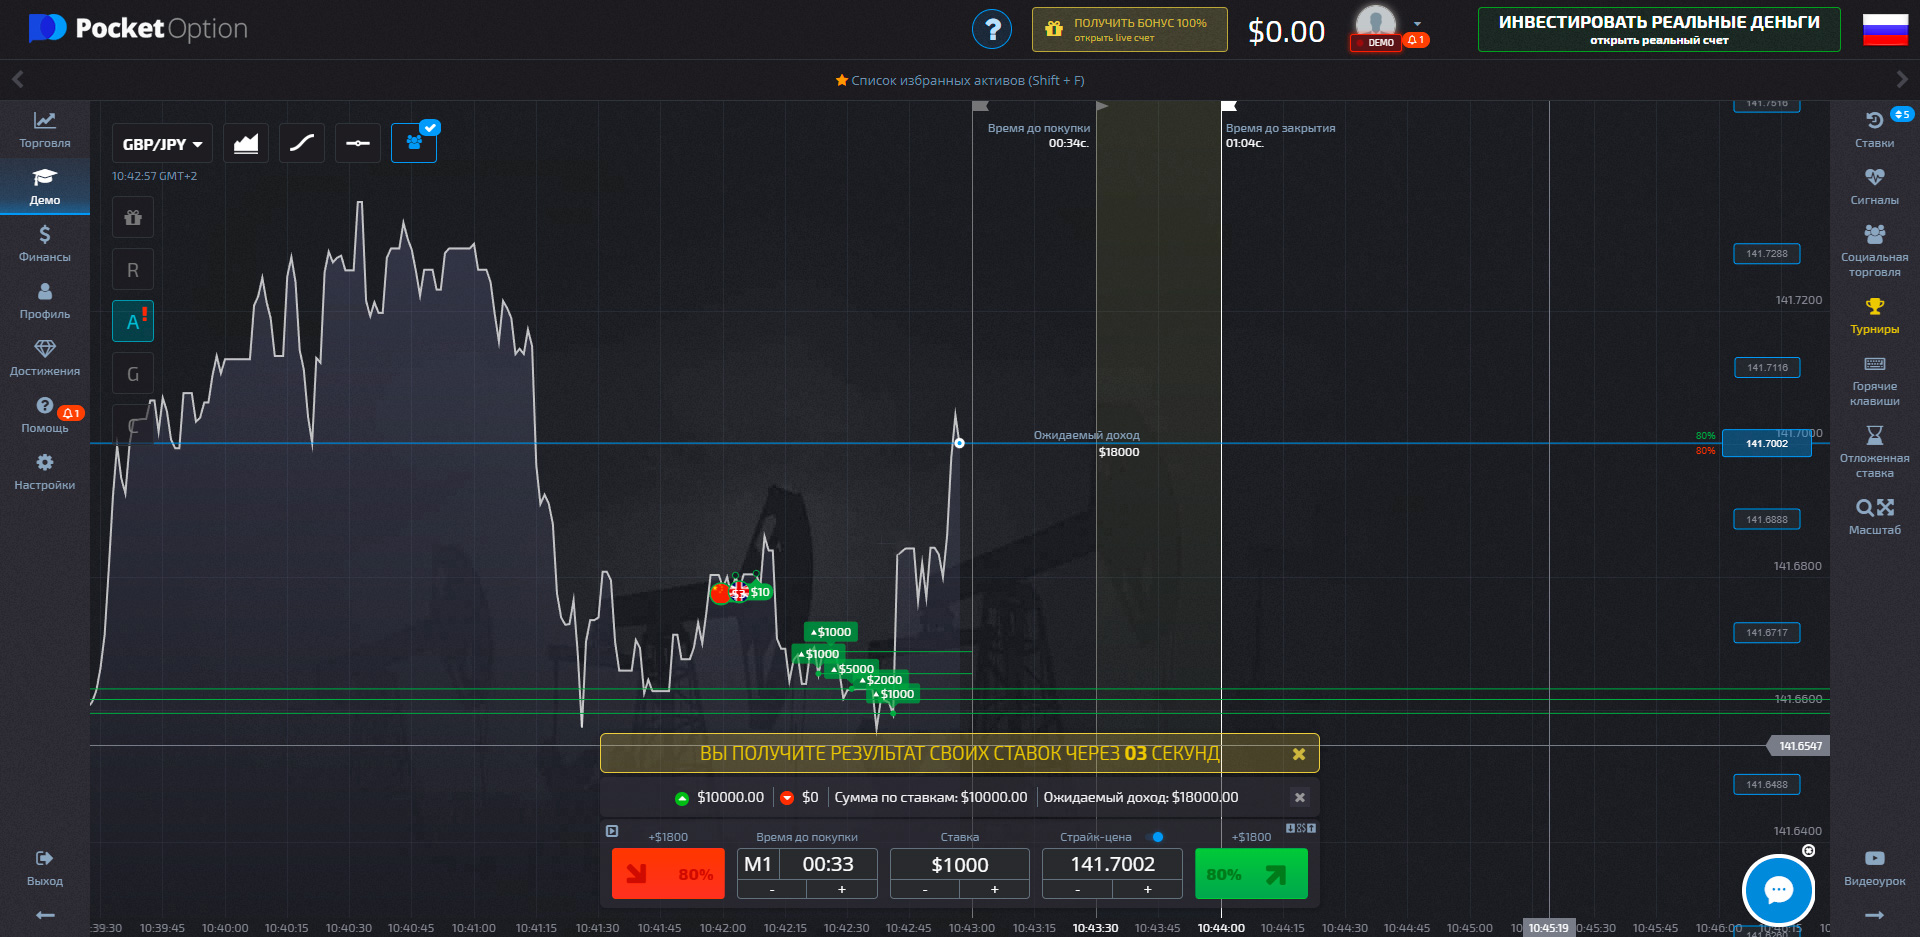This screenshot has height=937, width=1920.
Task: Click Получить бонус 100% banner button
Action: pos(1129,29)
